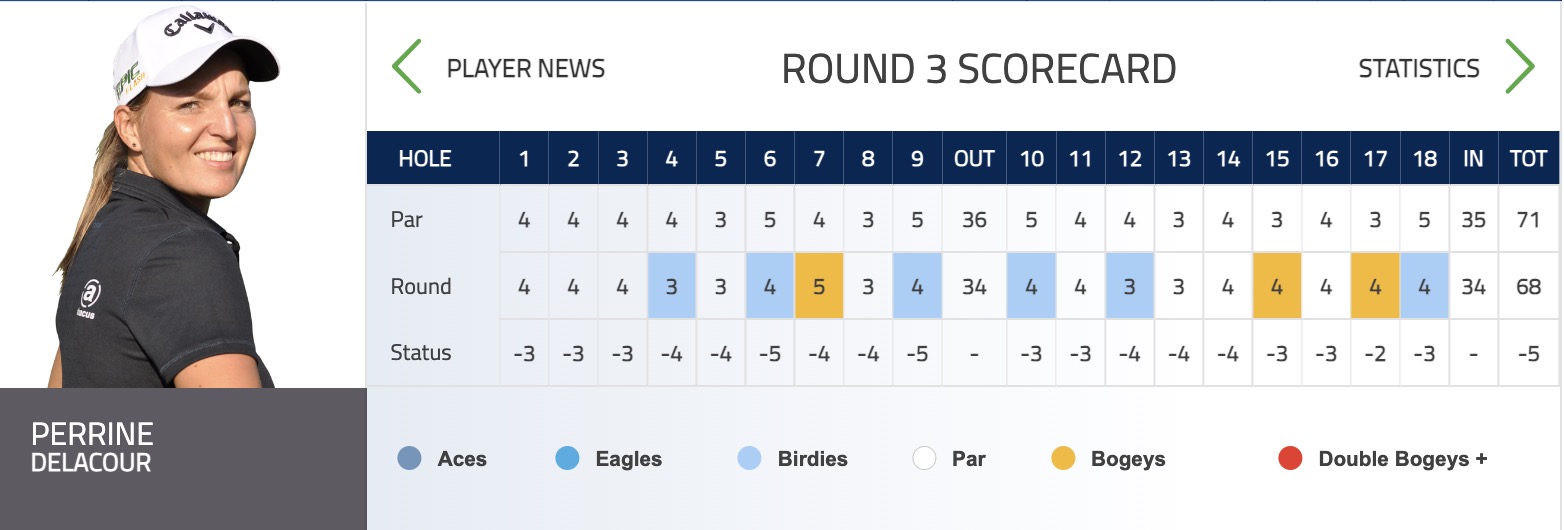This screenshot has width=1564, height=530.
Task: Click the right green arrow chevron
Action: [1520, 67]
